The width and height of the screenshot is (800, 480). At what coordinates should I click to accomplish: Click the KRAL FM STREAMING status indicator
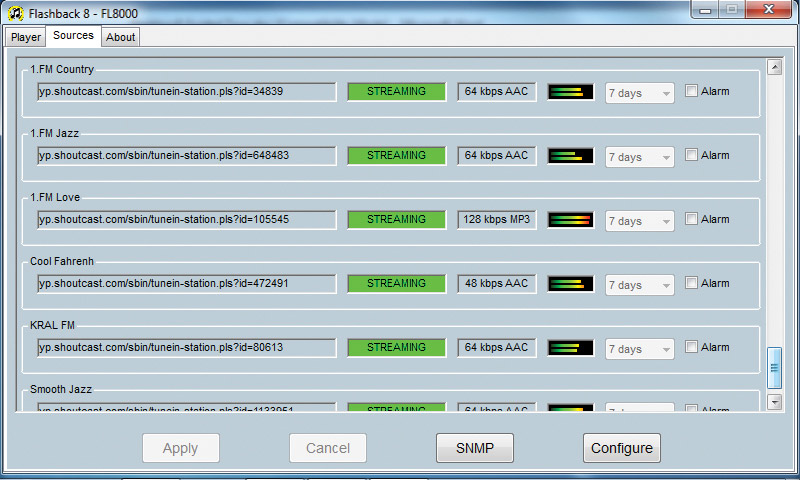coord(396,347)
